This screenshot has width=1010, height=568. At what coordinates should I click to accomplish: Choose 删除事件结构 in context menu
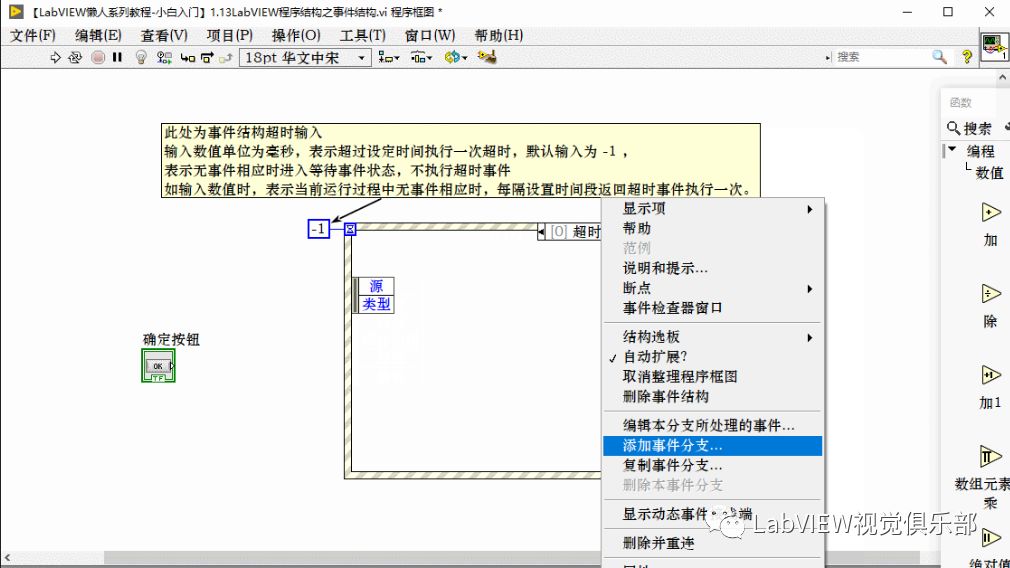pyautogui.click(x=713, y=397)
